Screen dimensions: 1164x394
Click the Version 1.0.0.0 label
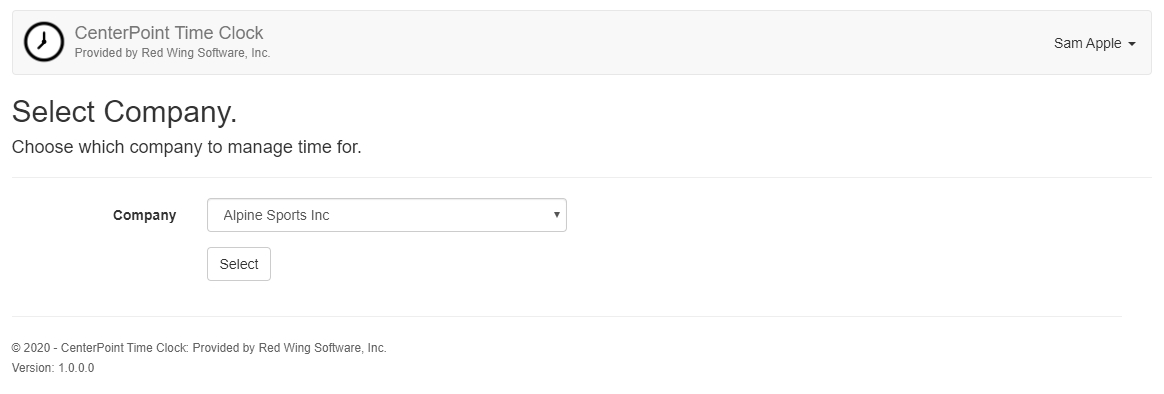[53, 368]
